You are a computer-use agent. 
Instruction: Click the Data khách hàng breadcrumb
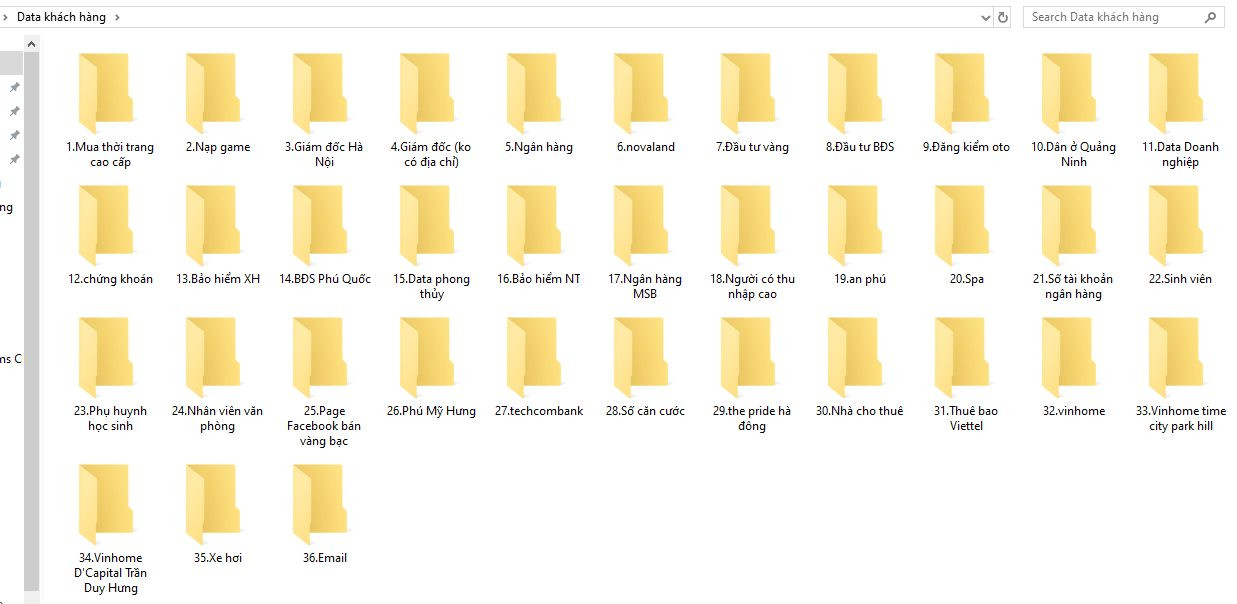61,17
